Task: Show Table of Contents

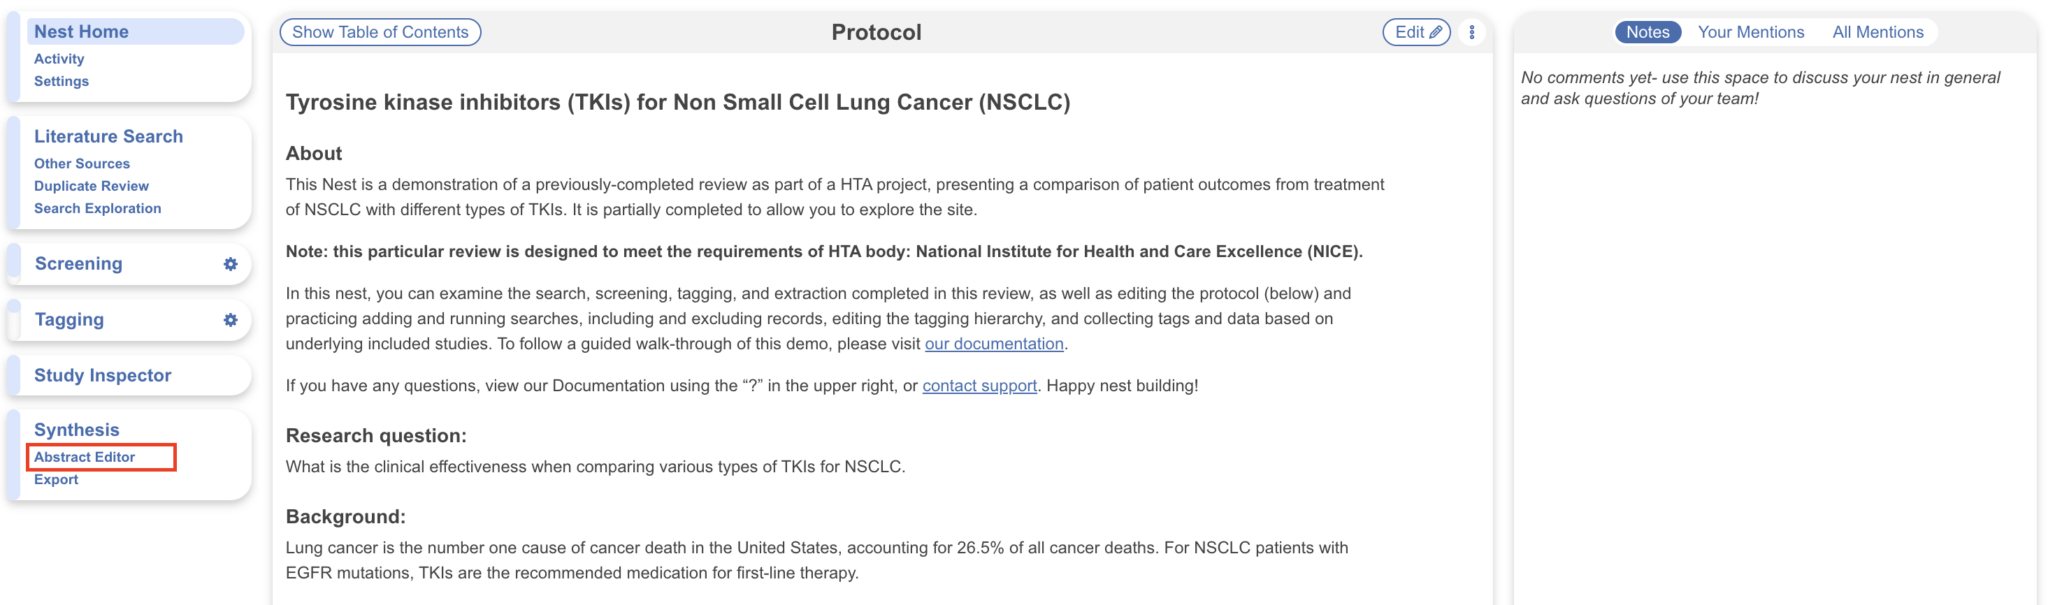Action: click(x=380, y=32)
